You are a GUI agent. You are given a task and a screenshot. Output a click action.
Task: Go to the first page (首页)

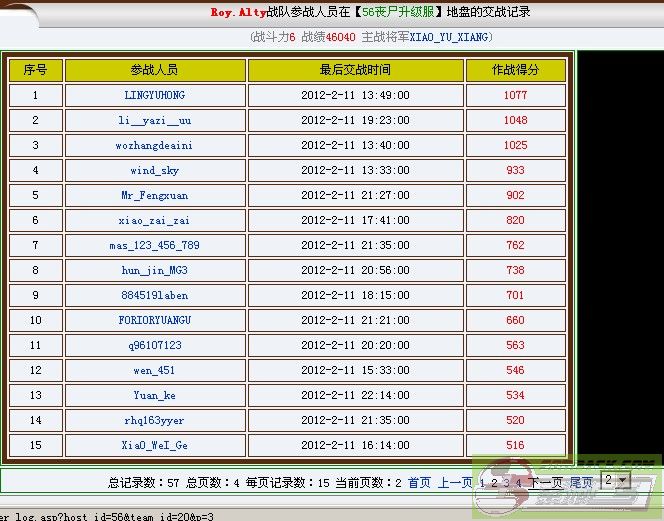click(x=419, y=483)
